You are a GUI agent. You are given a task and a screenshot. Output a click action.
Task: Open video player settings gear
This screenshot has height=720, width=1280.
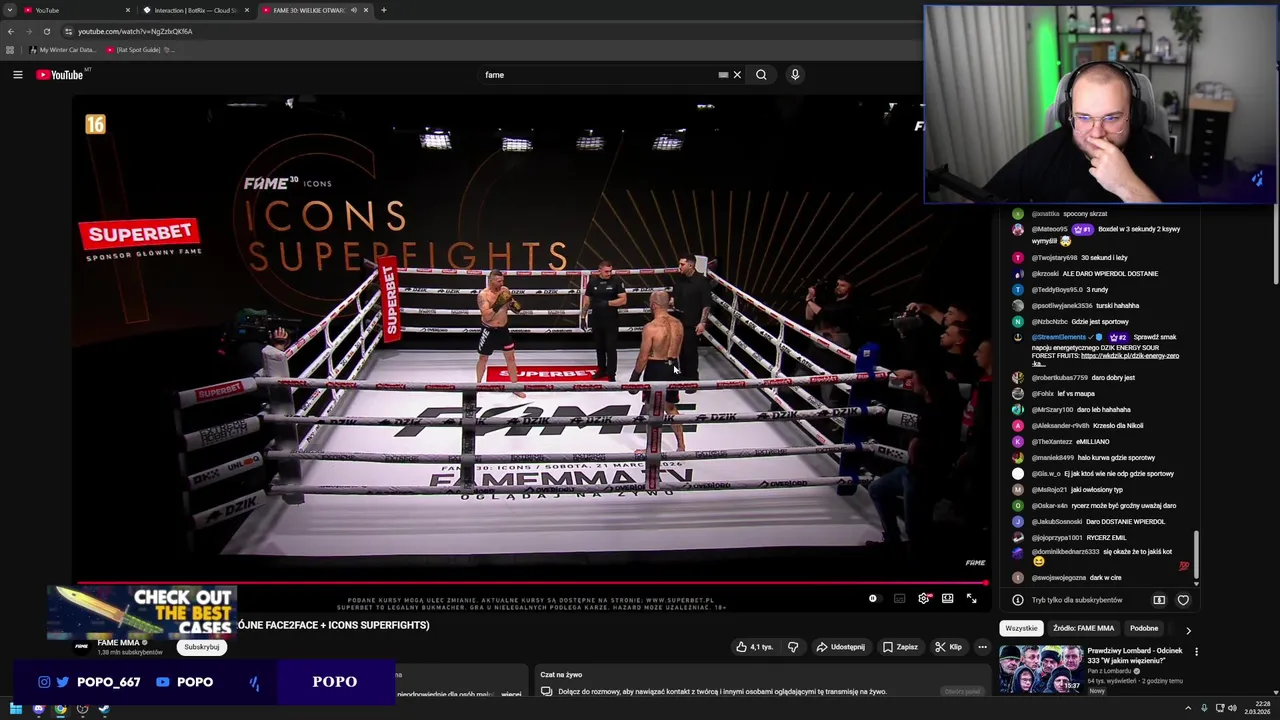coord(924,598)
